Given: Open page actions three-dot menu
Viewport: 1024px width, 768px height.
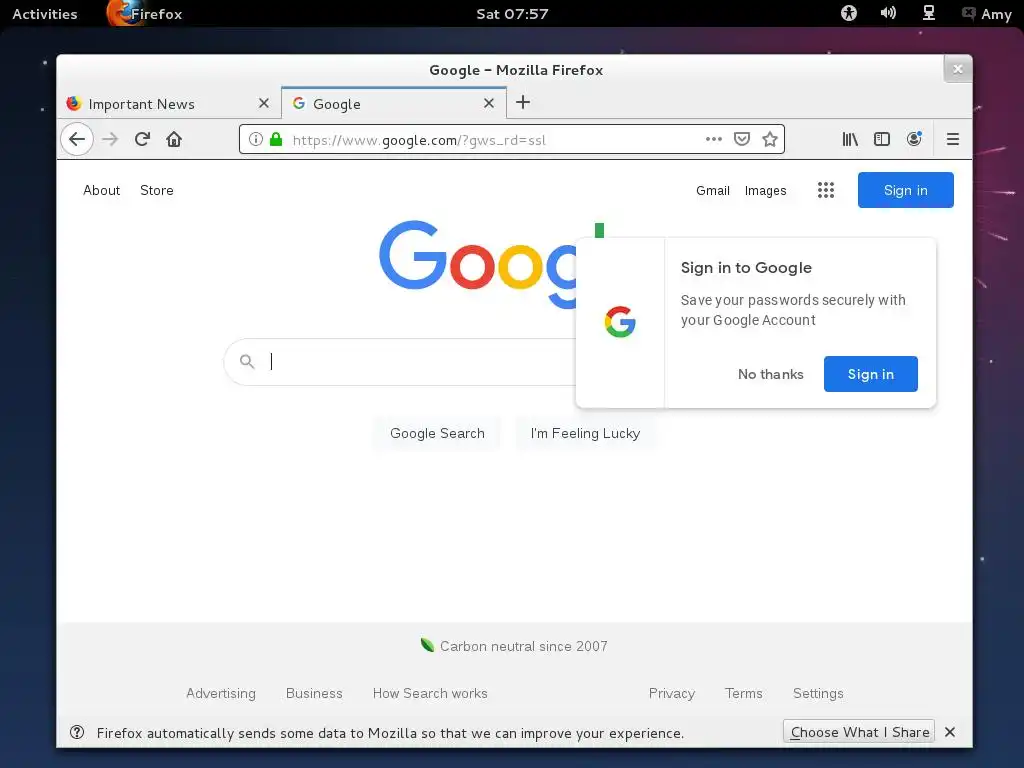Looking at the screenshot, I should (x=714, y=139).
